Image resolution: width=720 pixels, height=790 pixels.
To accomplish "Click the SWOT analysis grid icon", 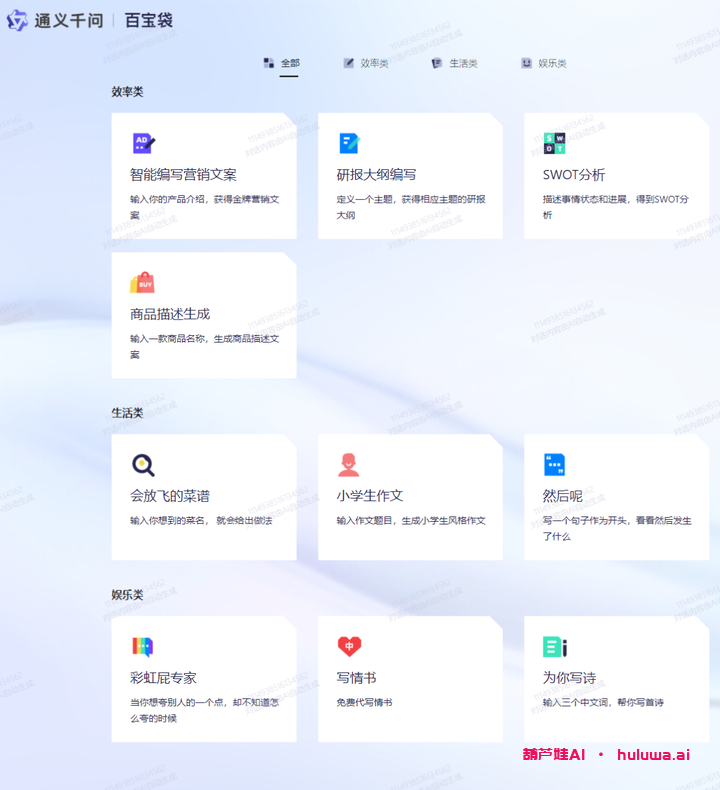I will point(554,143).
